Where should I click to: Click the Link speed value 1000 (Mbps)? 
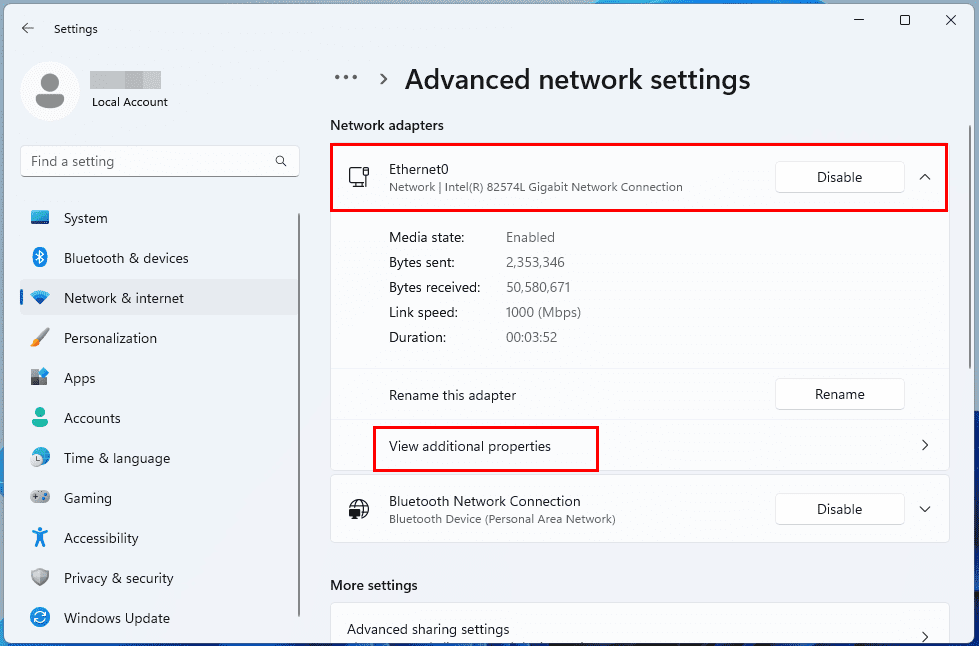click(x=543, y=312)
